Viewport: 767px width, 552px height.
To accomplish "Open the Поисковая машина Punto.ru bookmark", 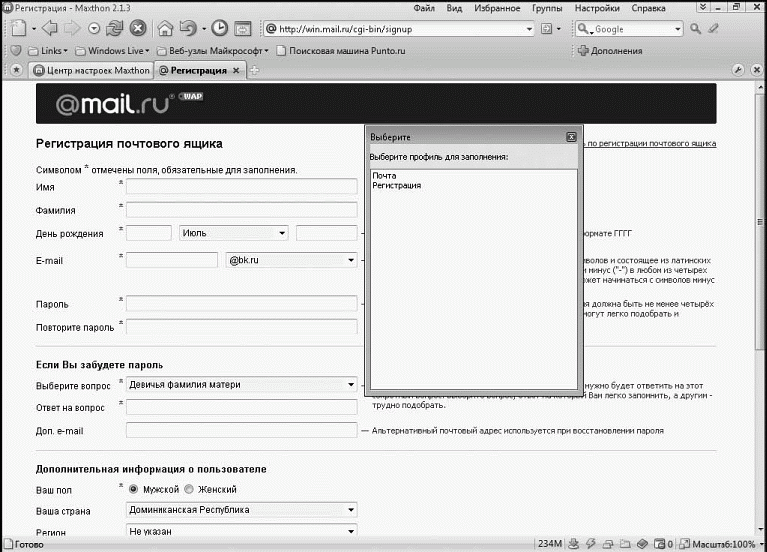I will pyautogui.click(x=341, y=51).
